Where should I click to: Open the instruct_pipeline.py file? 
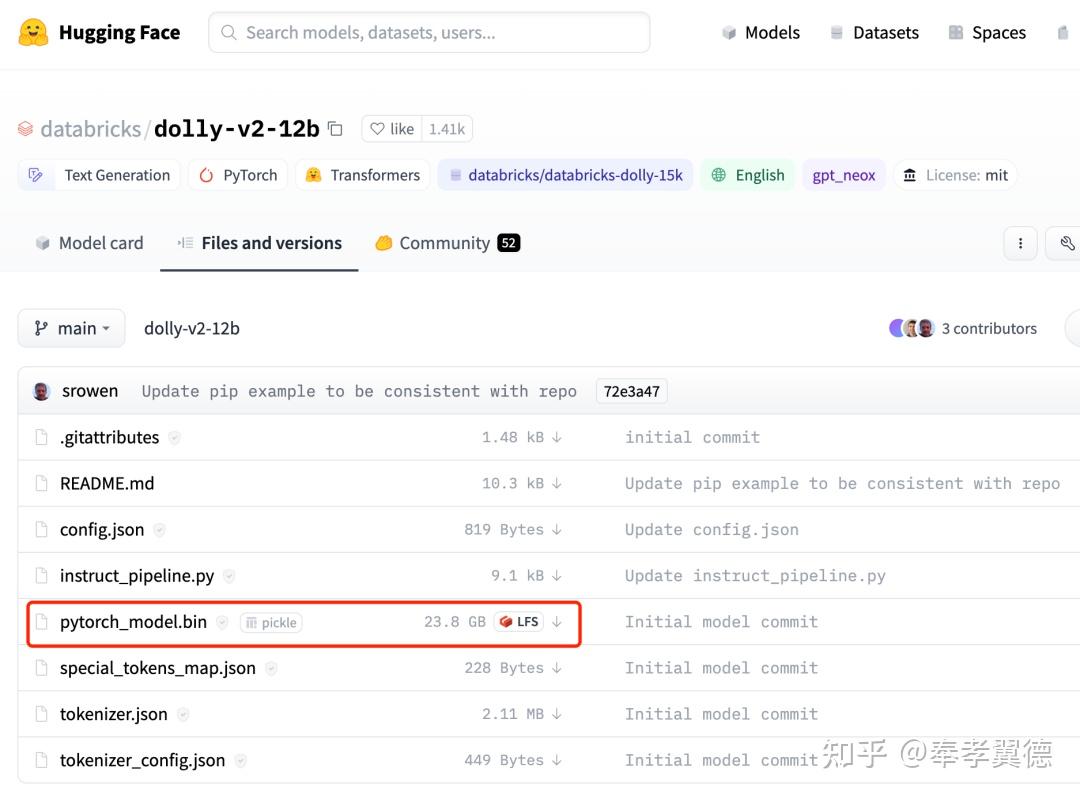(137, 576)
